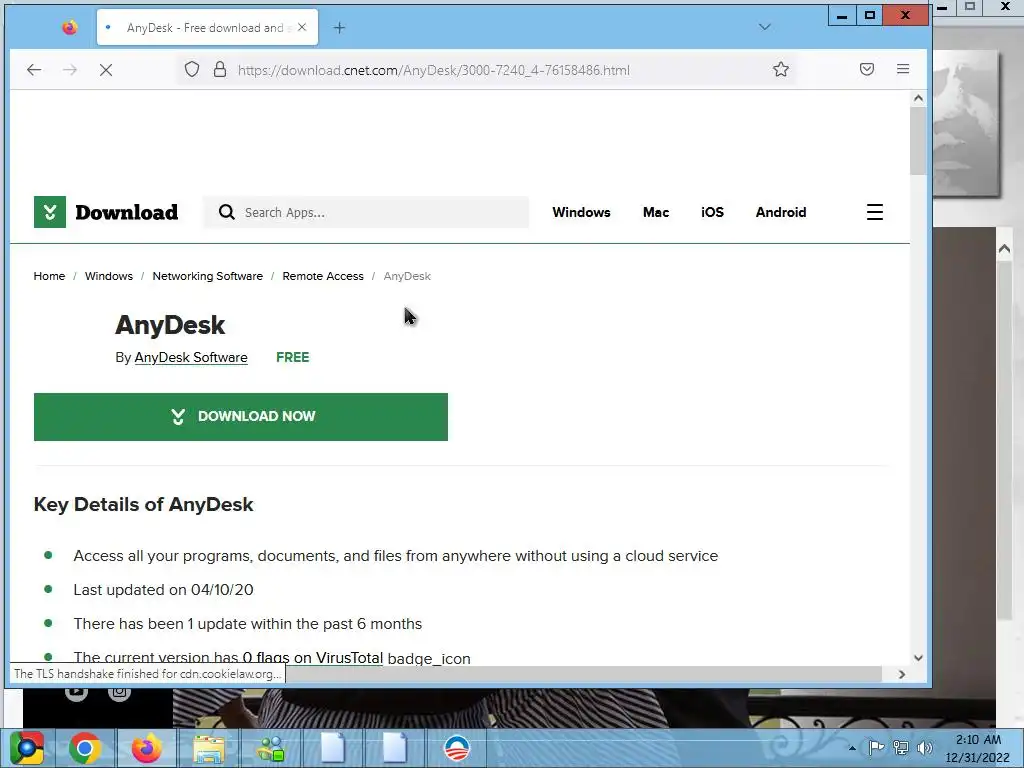Open the first blank document taskbar icon

(x=333, y=748)
